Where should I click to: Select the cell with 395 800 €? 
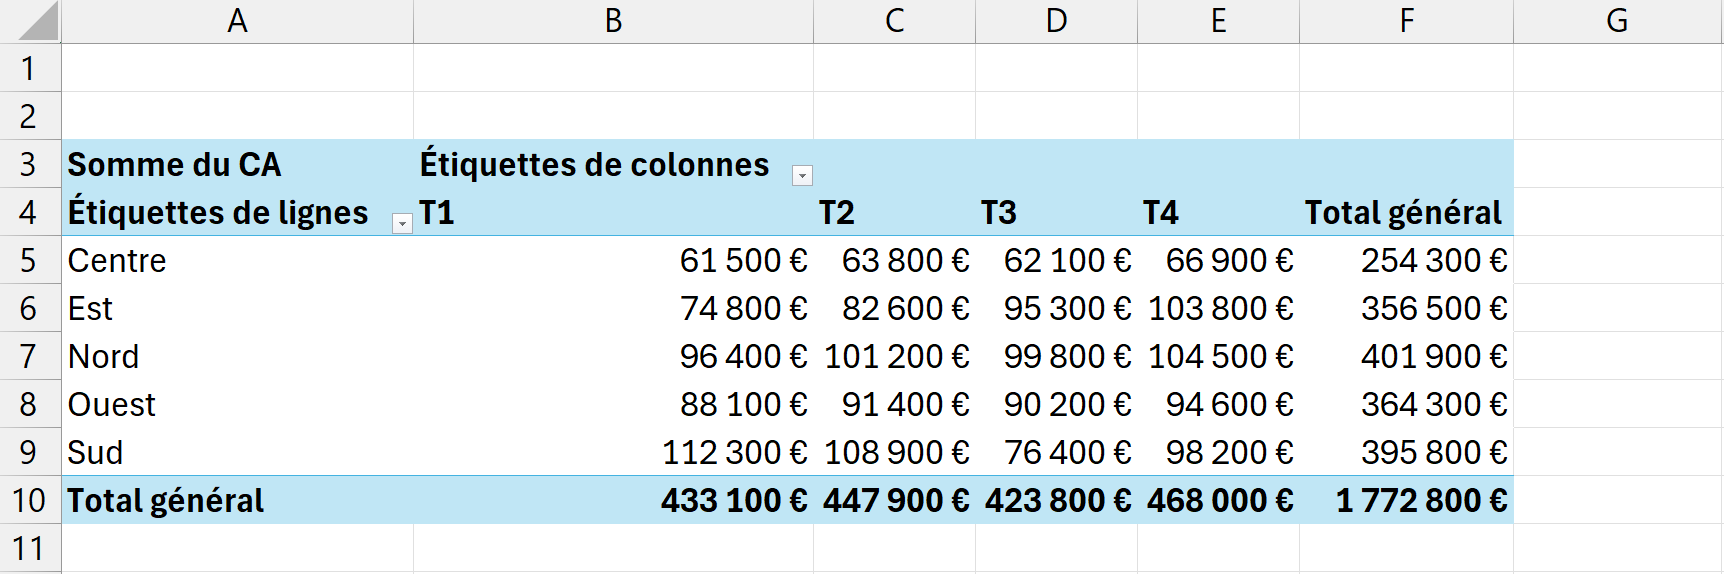coord(1407,452)
